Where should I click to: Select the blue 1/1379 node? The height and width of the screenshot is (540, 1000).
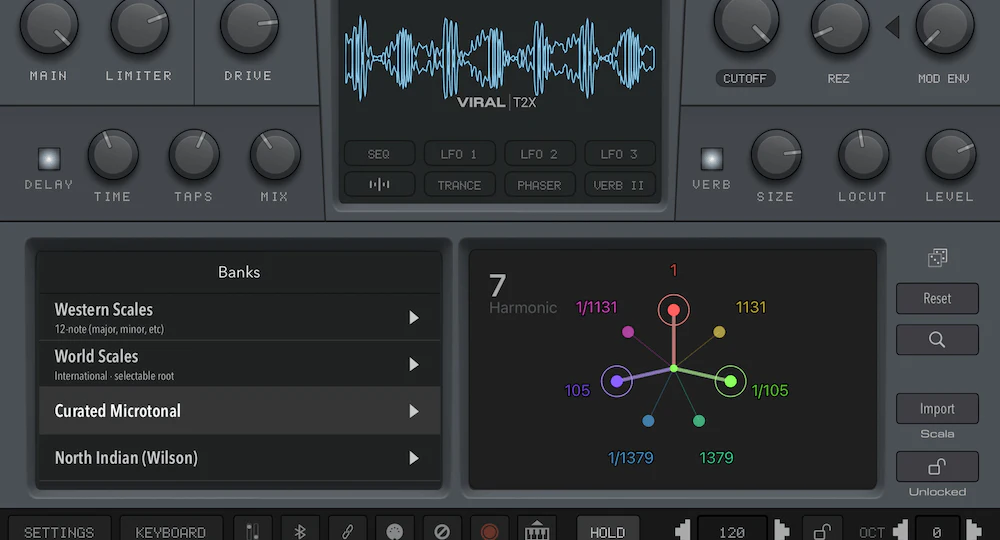pyautogui.click(x=648, y=421)
